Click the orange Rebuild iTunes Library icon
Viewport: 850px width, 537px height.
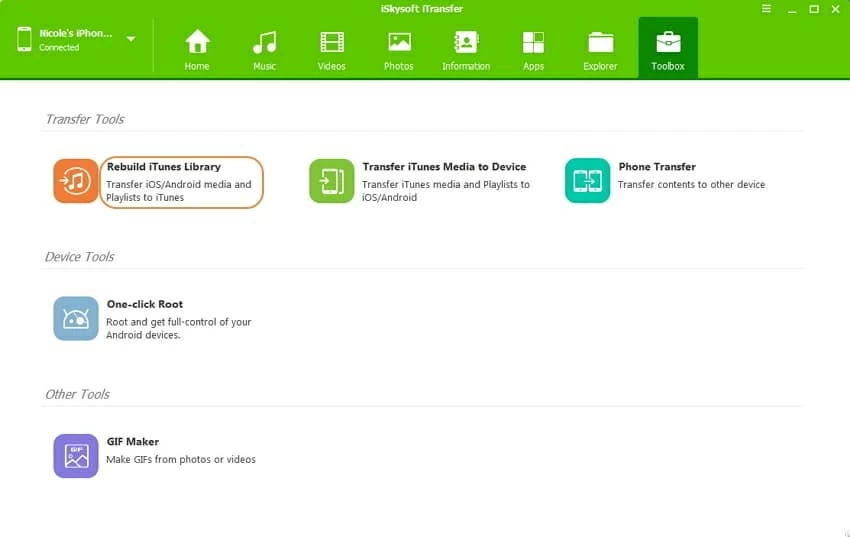click(76, 181)
